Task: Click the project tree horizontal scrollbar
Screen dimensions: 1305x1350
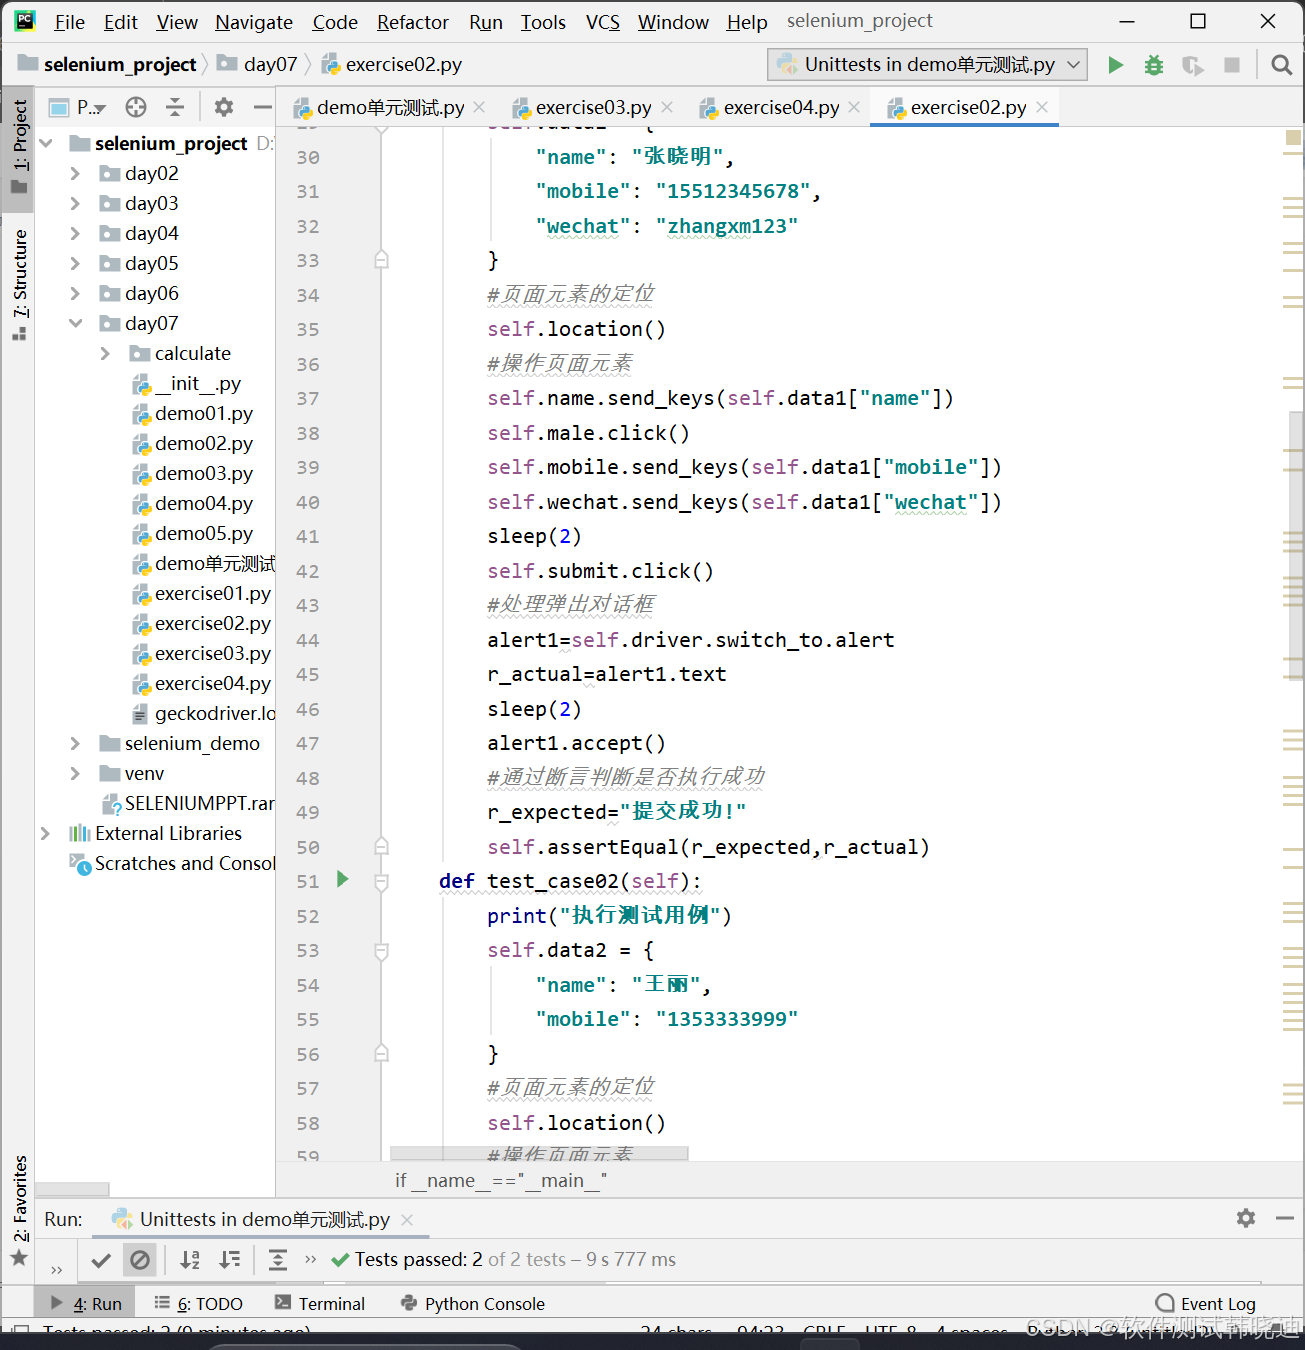Action: pos(72,1189)
